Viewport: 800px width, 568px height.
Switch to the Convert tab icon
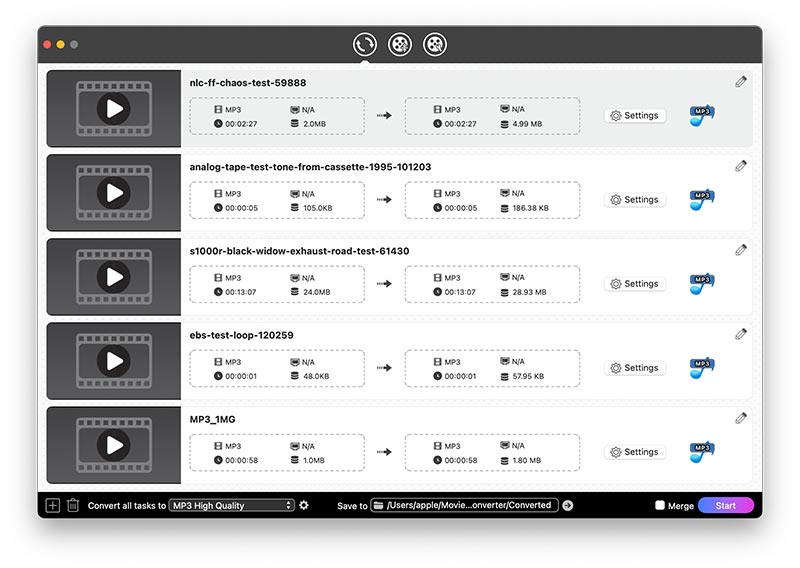click(x=365, y=44)
